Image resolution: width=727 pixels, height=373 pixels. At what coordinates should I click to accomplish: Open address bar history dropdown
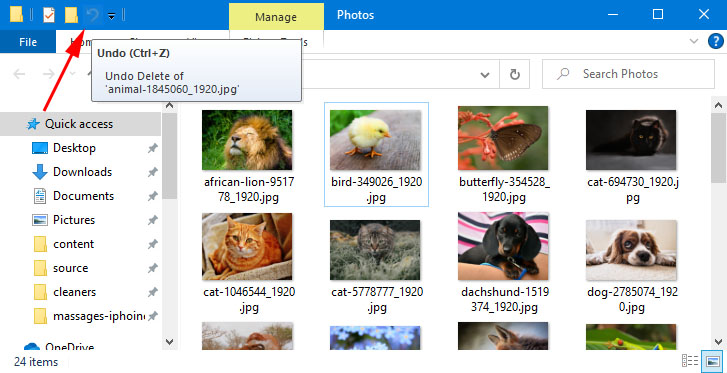click(485, 75)
